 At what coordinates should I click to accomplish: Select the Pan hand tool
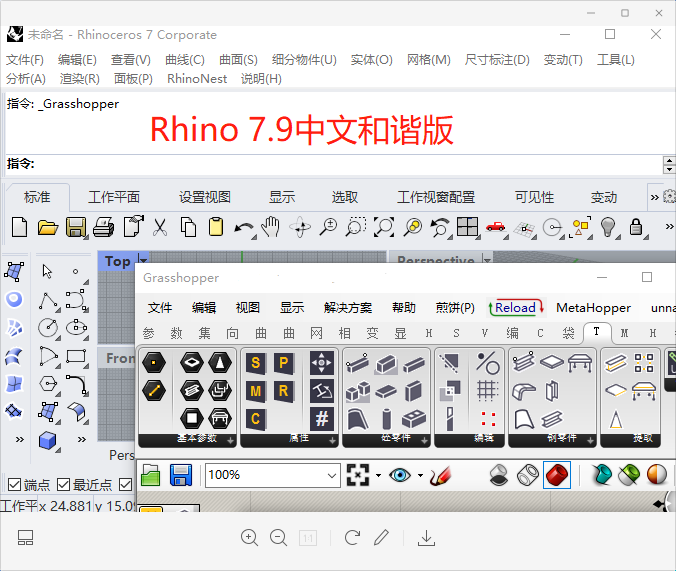click(x=272, y=227)
